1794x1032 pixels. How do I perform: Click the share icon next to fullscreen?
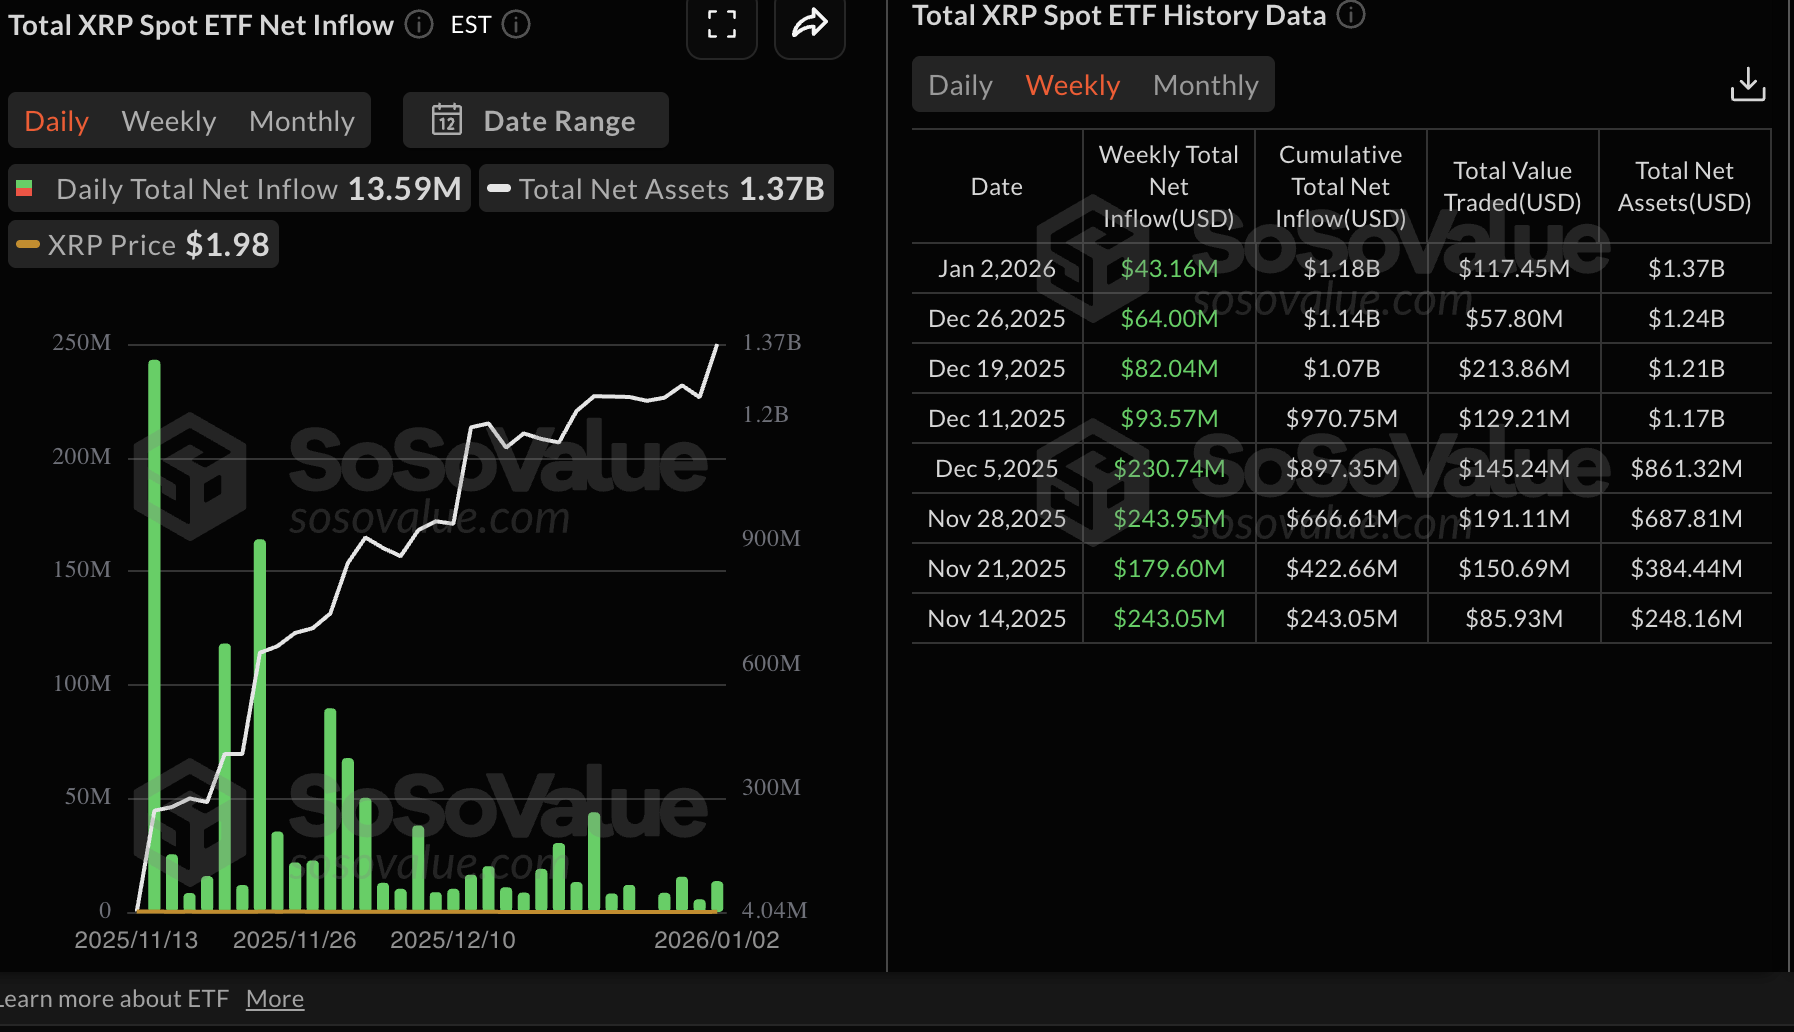(x=809, y=22)
